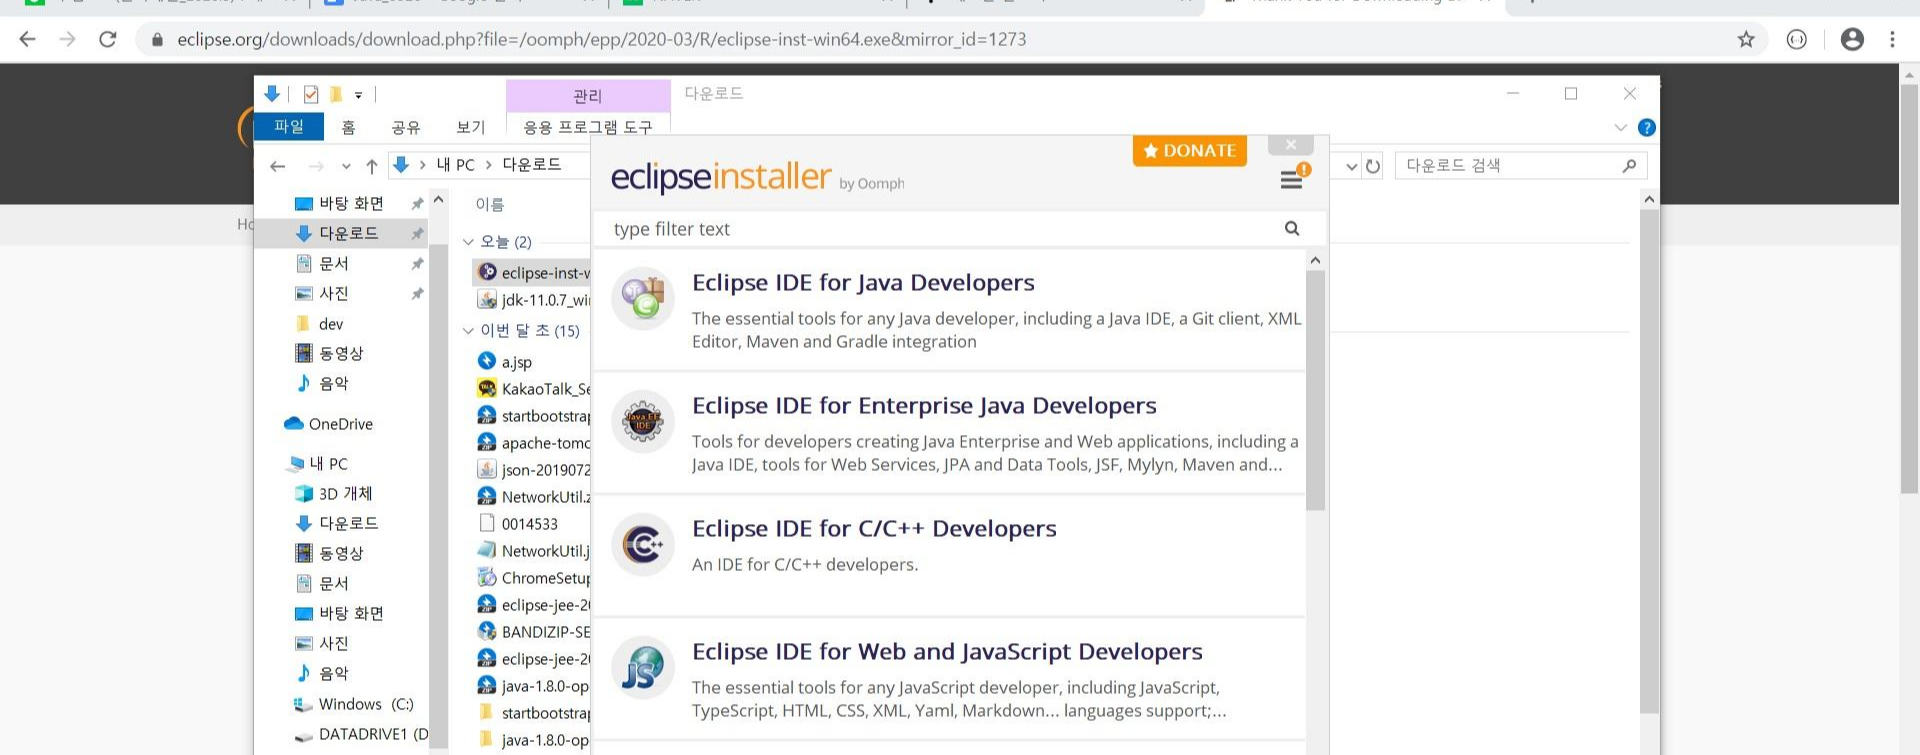Select 내 PC in navigation pane
Image resolution: width=1920 pixels, height=755 pixels.
pyautogui.click(x=328, y=464)
